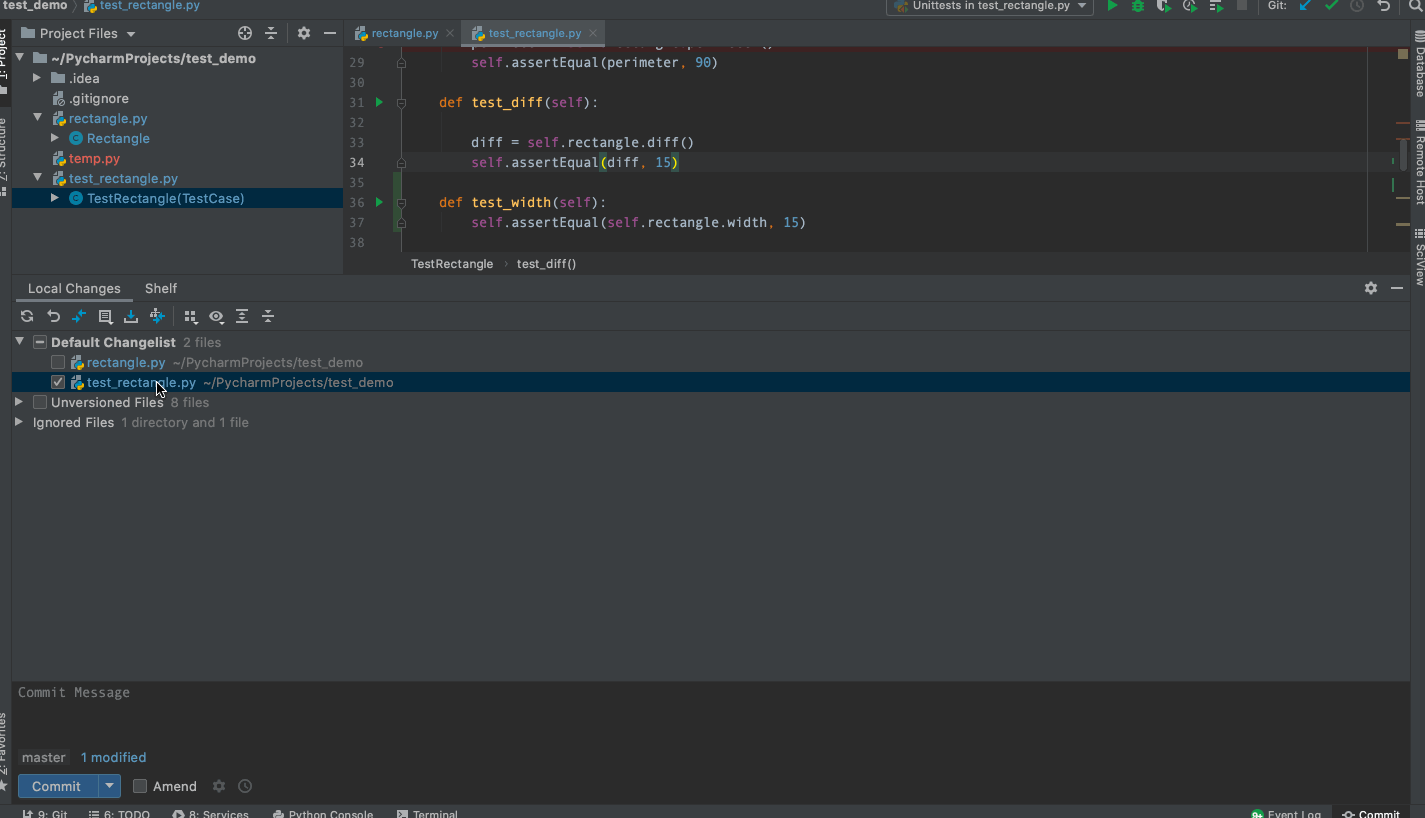This screenshot has height=818, width=1425.
Task: Collapse the test_rectangle.py tree node
Action: (37, 178)
